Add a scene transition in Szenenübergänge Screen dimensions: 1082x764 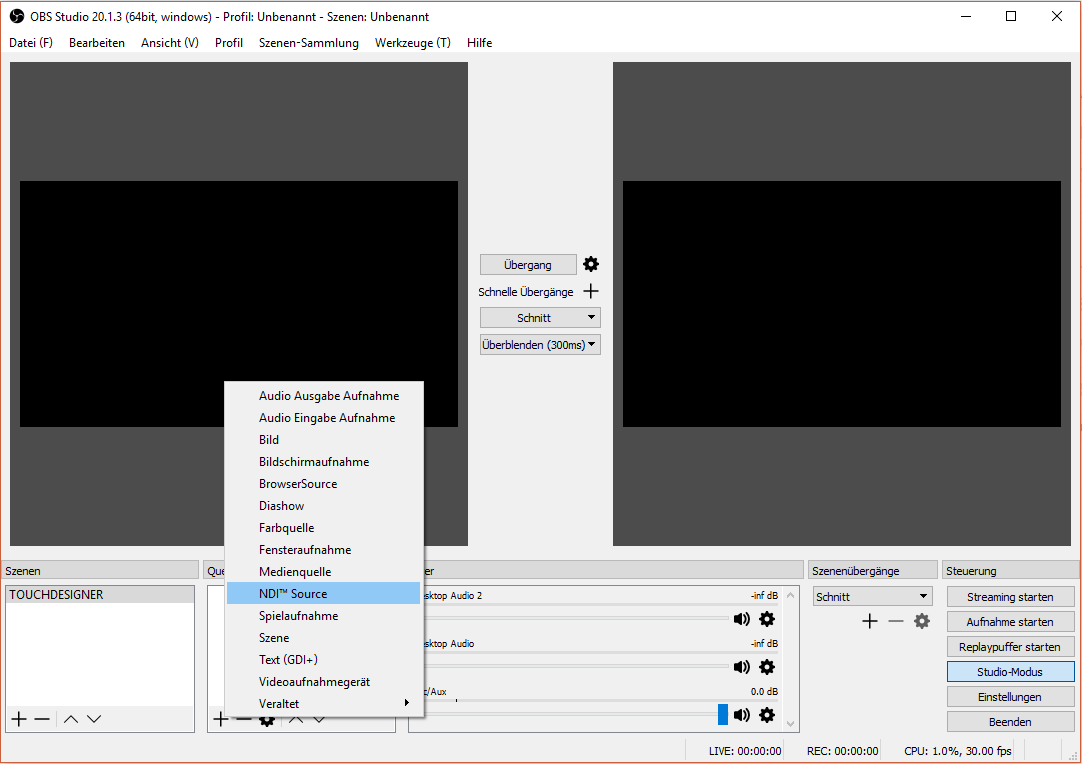(869, 621)
